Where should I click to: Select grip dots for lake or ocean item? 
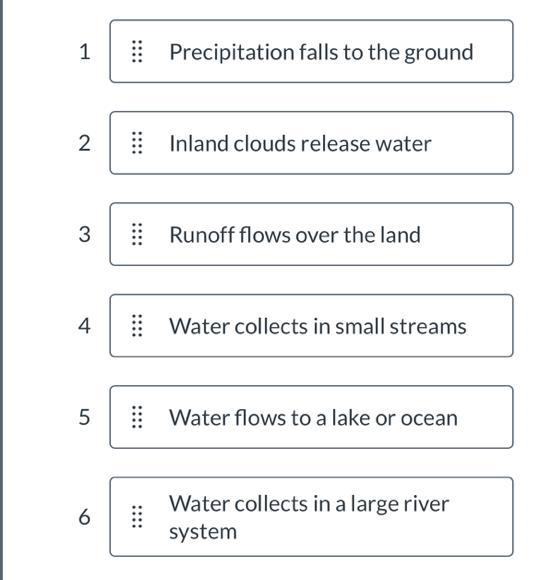[x=137, y=417]
